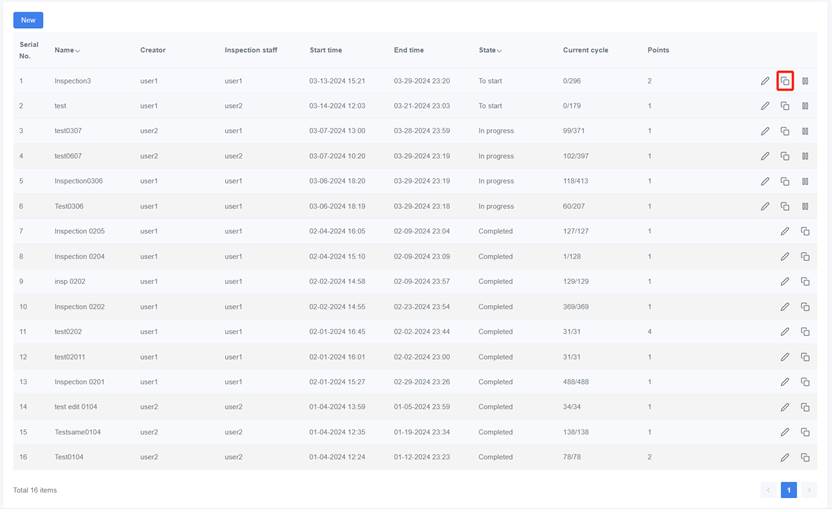Edit the Inspection3 row
The height and width of the screenshot is (512, 832).
[765, 81]
